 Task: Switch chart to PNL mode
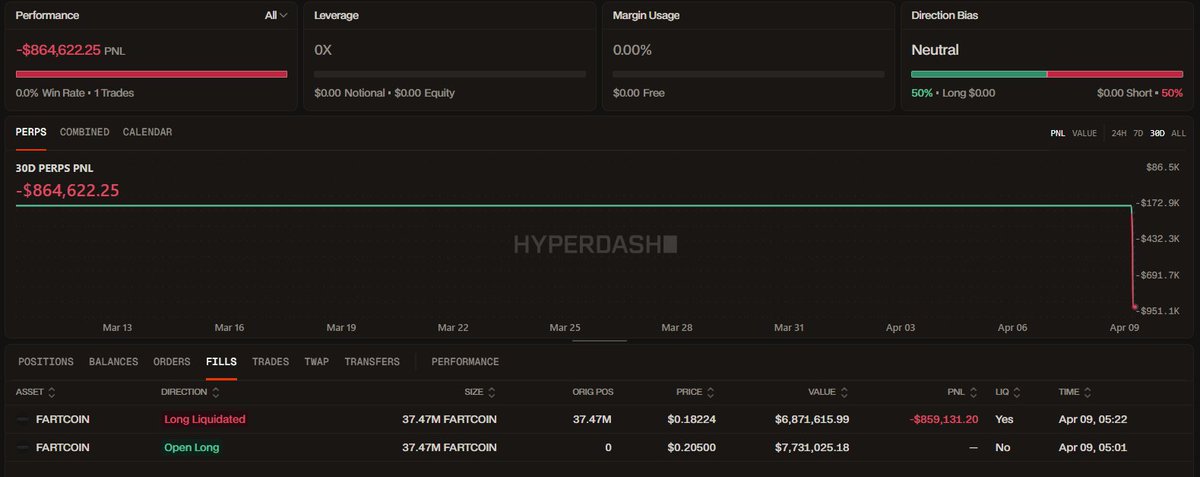tap(1057, 133)
